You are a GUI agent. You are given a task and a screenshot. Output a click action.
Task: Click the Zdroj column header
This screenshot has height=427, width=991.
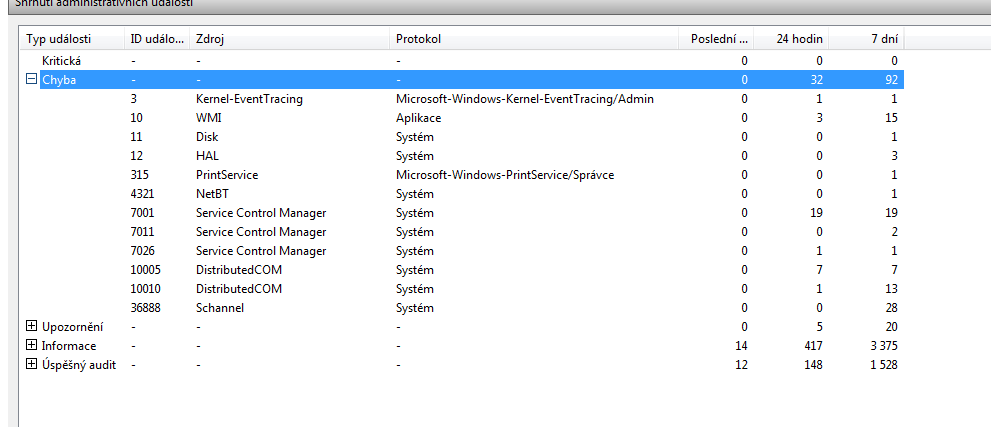290,39
